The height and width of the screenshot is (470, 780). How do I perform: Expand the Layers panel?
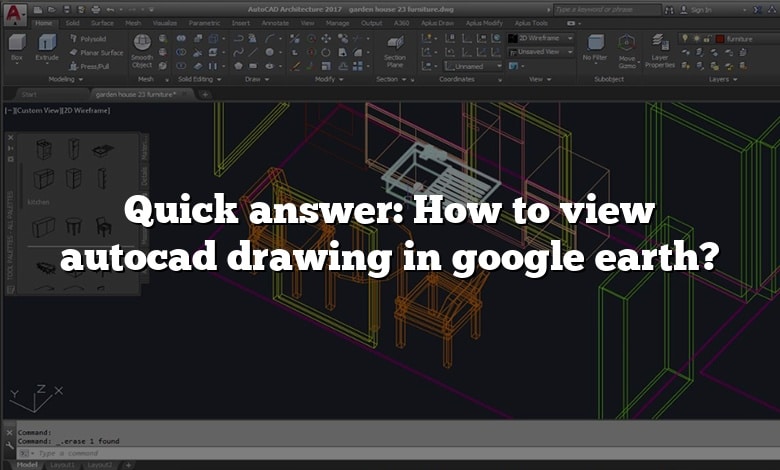(x=723, y=79)
